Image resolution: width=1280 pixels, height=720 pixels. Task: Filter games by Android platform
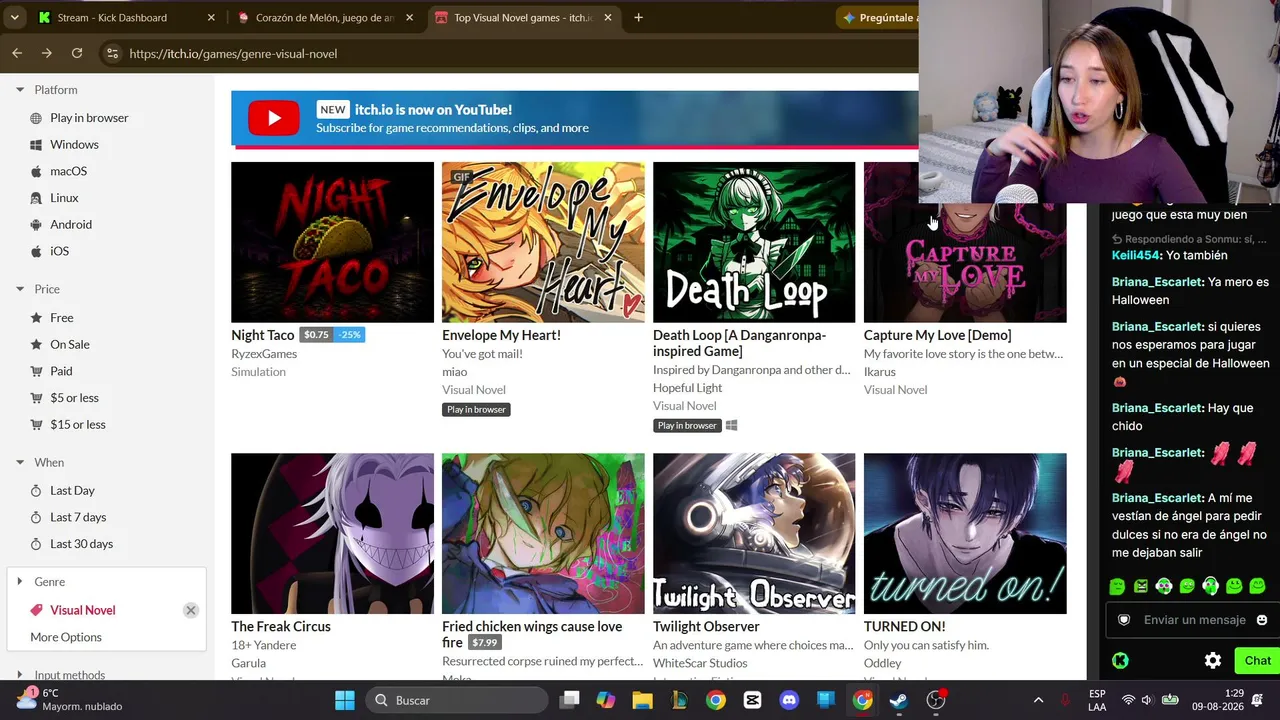(71, 224)
